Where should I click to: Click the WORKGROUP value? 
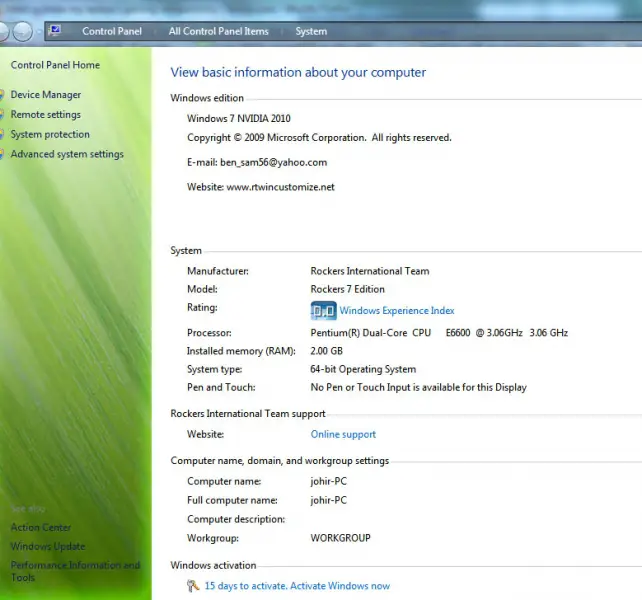point(340,538)
